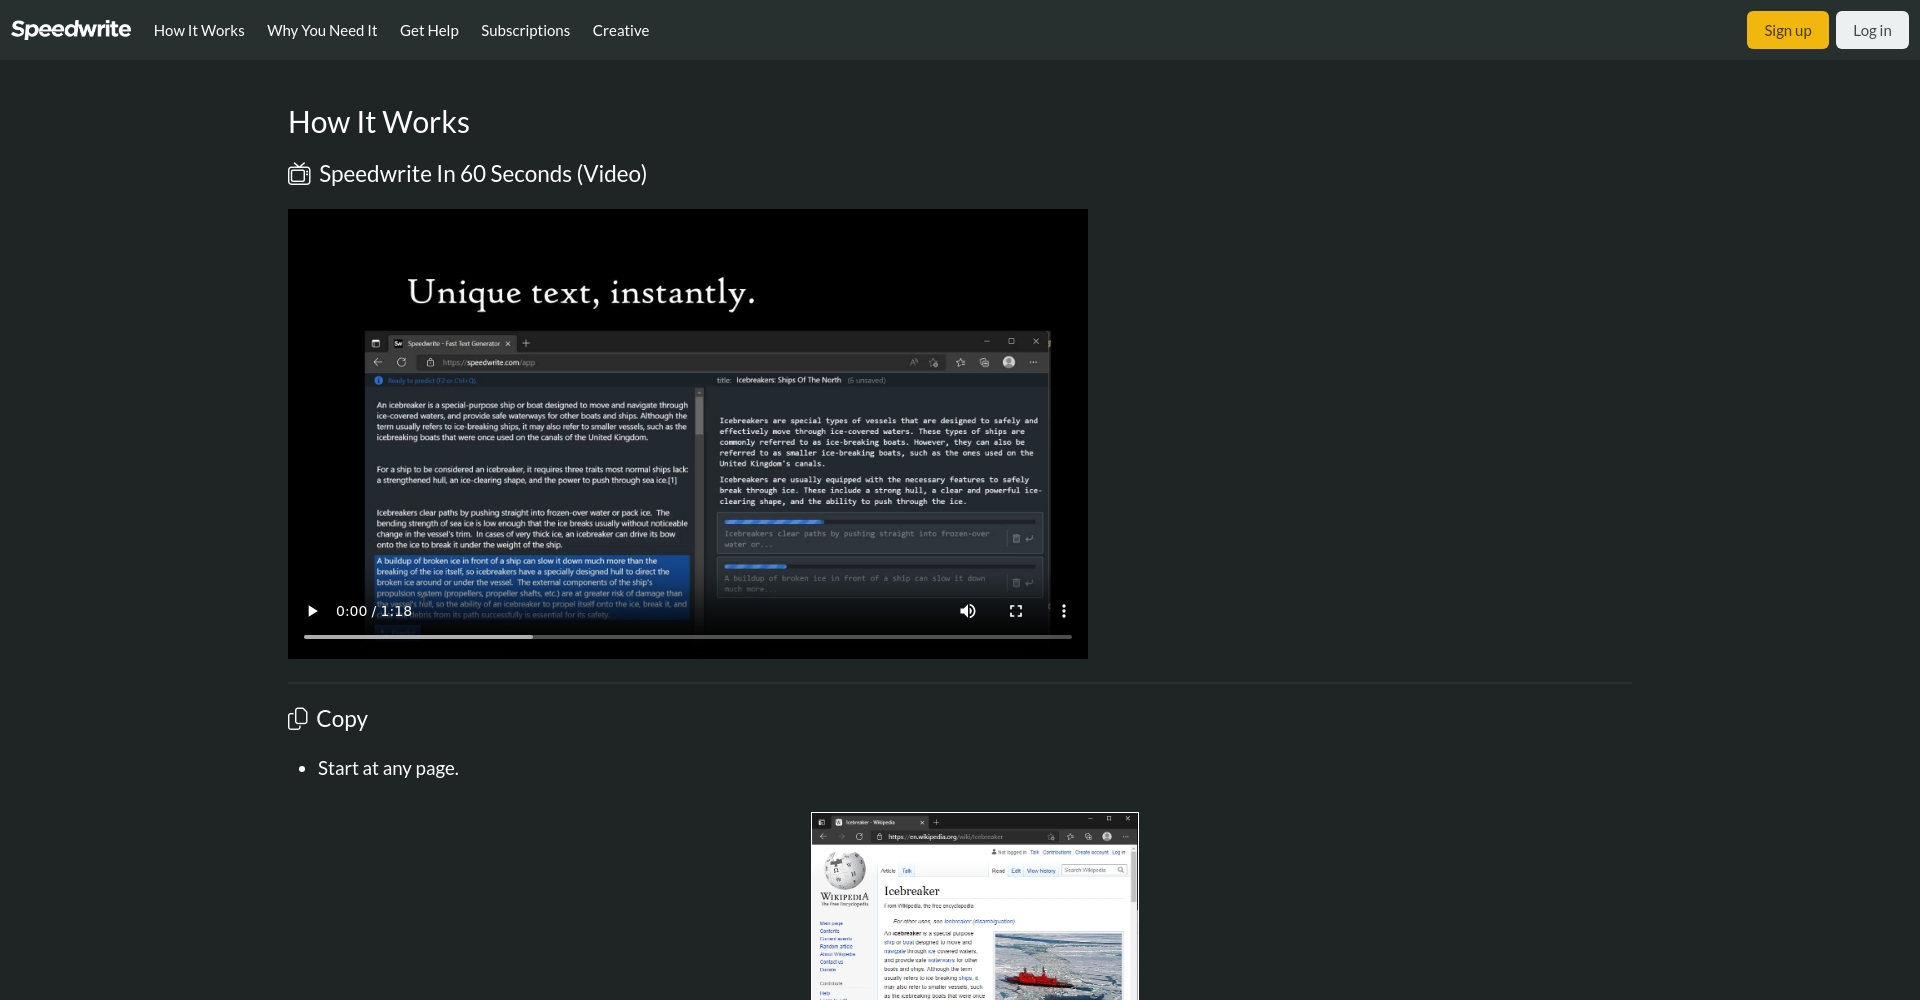This screenshot has height=1000, width=1920.
Task: Open the Get Help page
Action: [429, 31]
